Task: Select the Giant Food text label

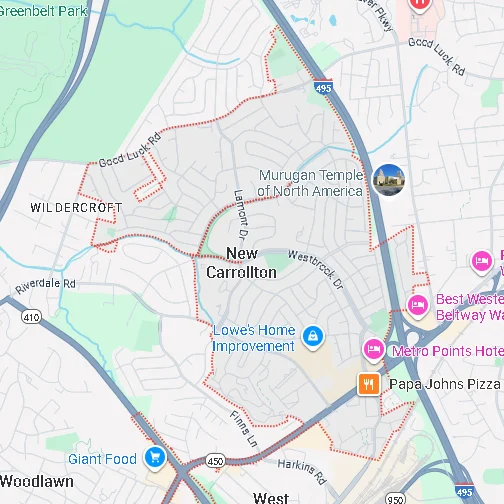Action: (102, 459)
